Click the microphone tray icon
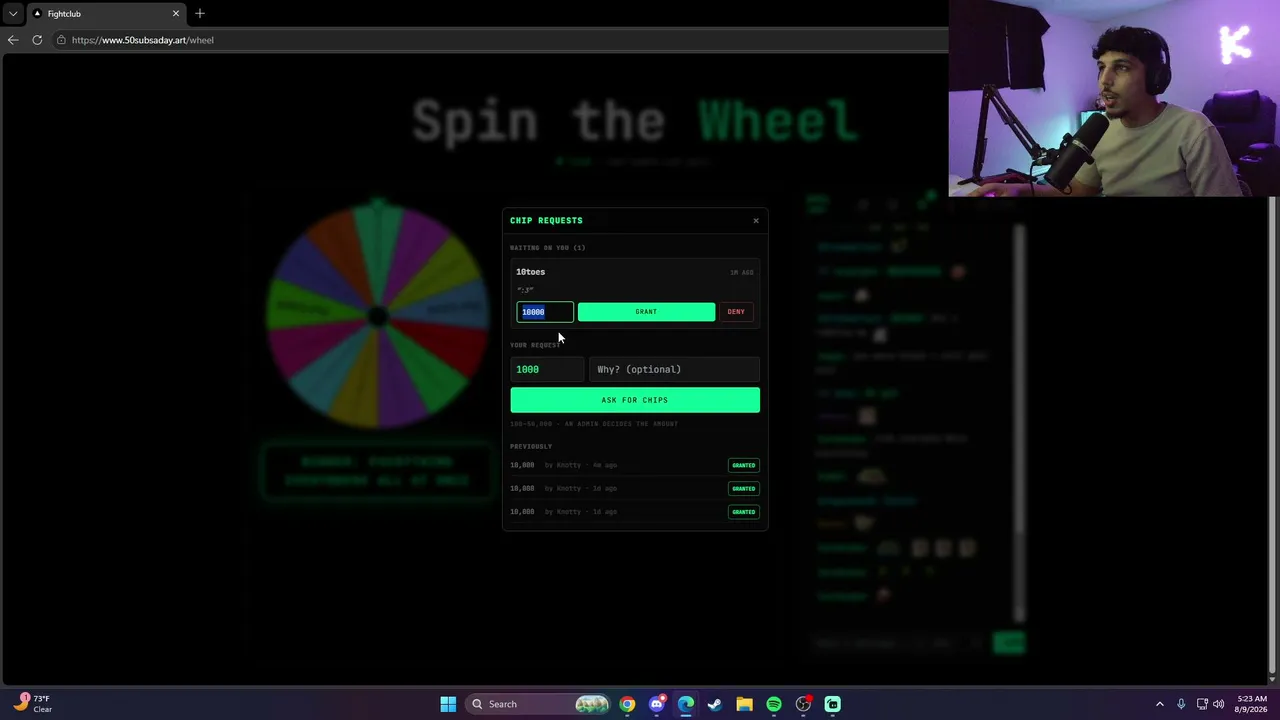 click(1181, 704)
